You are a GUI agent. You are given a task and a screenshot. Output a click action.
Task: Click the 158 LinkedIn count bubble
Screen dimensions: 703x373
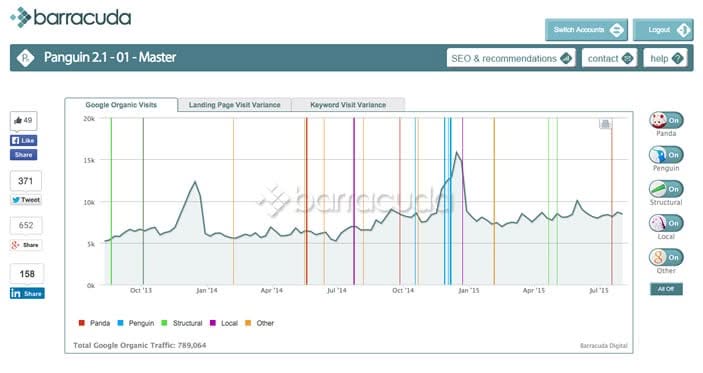(x=27, y=273)
